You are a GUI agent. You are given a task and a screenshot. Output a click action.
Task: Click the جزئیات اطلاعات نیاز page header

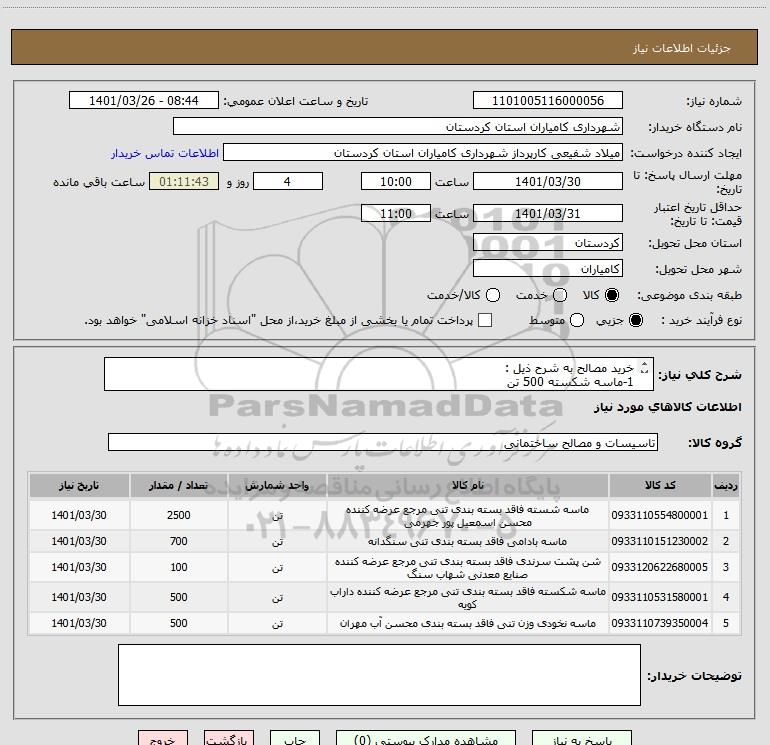point(682,48)
